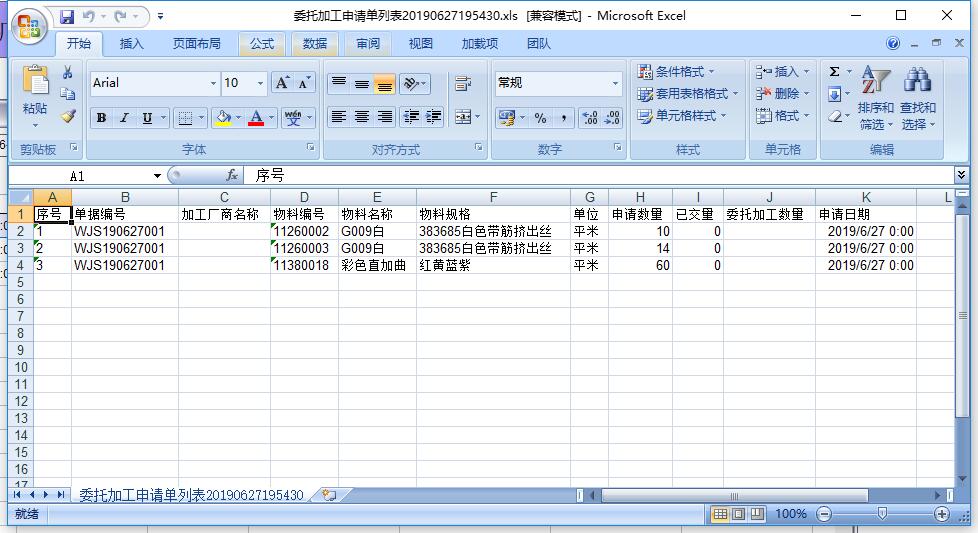Click the Save icon in quick access toolbar
The height and width of the screenshot is (533, 978).
tap(67, 16)
